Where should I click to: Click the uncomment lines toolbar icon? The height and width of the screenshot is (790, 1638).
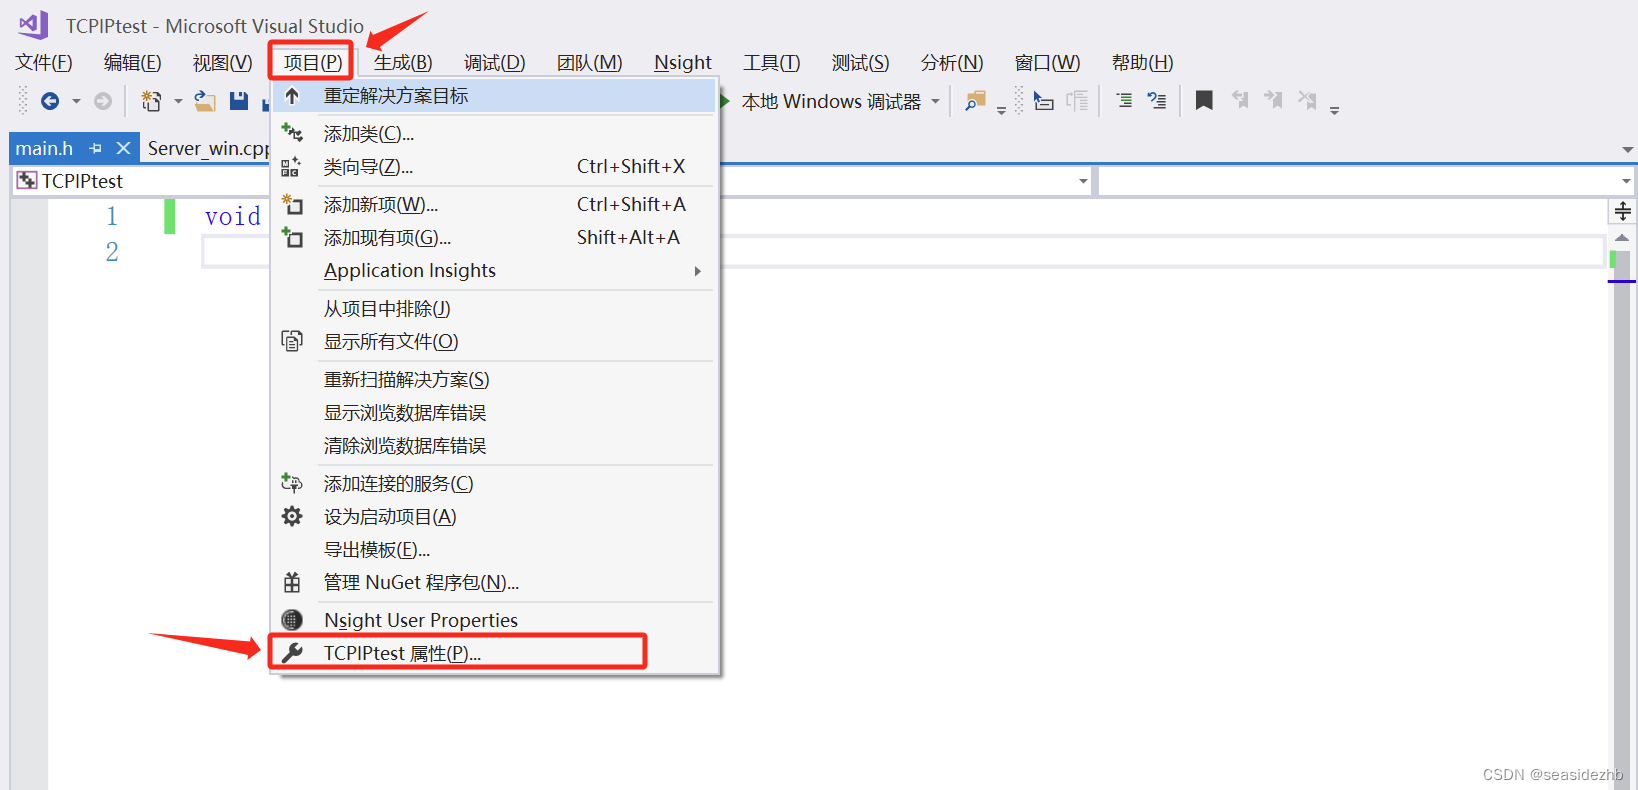1157,100
